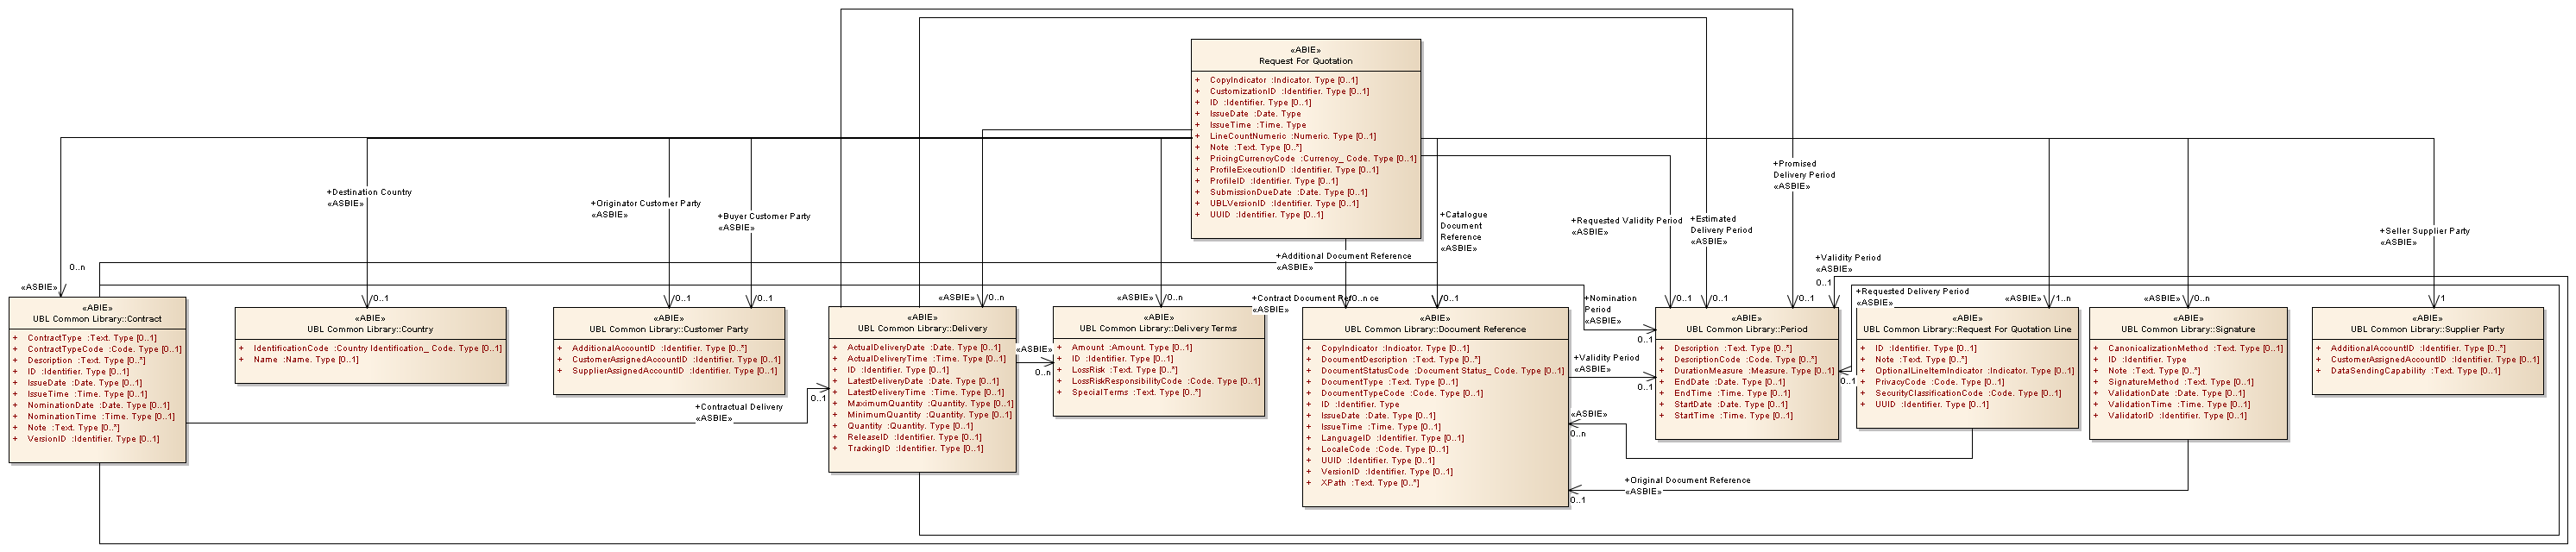Click the UBL Common Library::Signature class title
The height and width of the screenshot is (552, 2576).
click(2187, 329)
